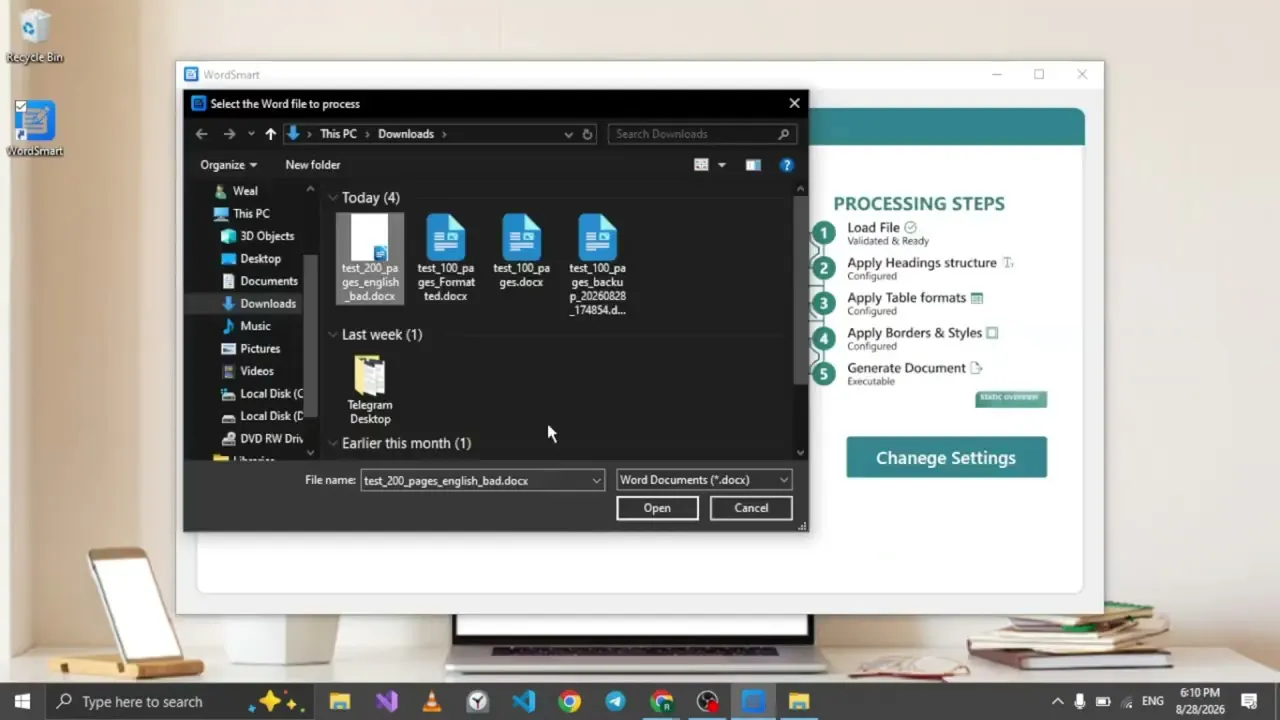Select the test_100_pages_Formatted.docx file
Viewport: 1280px width, 720px height.
pyautogui.click(x=446, y=258)
